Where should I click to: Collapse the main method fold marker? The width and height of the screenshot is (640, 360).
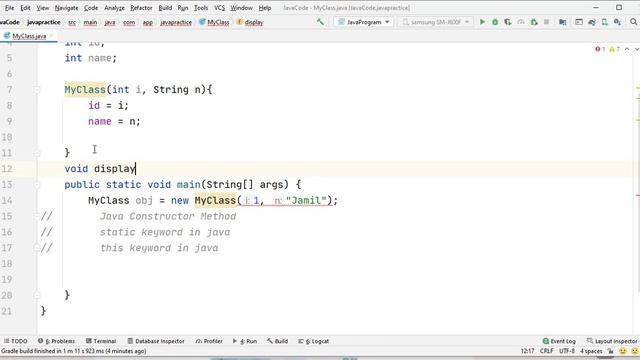point(37,185)
